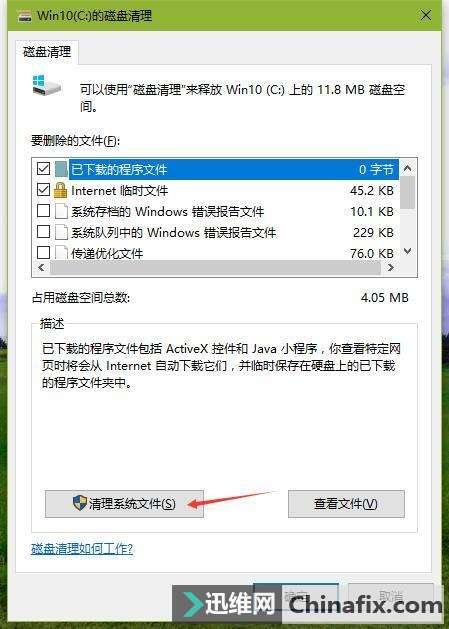449x629 pixels.
Task: Click the file icon for 已下载的程序文件
Action: (61, 169)
